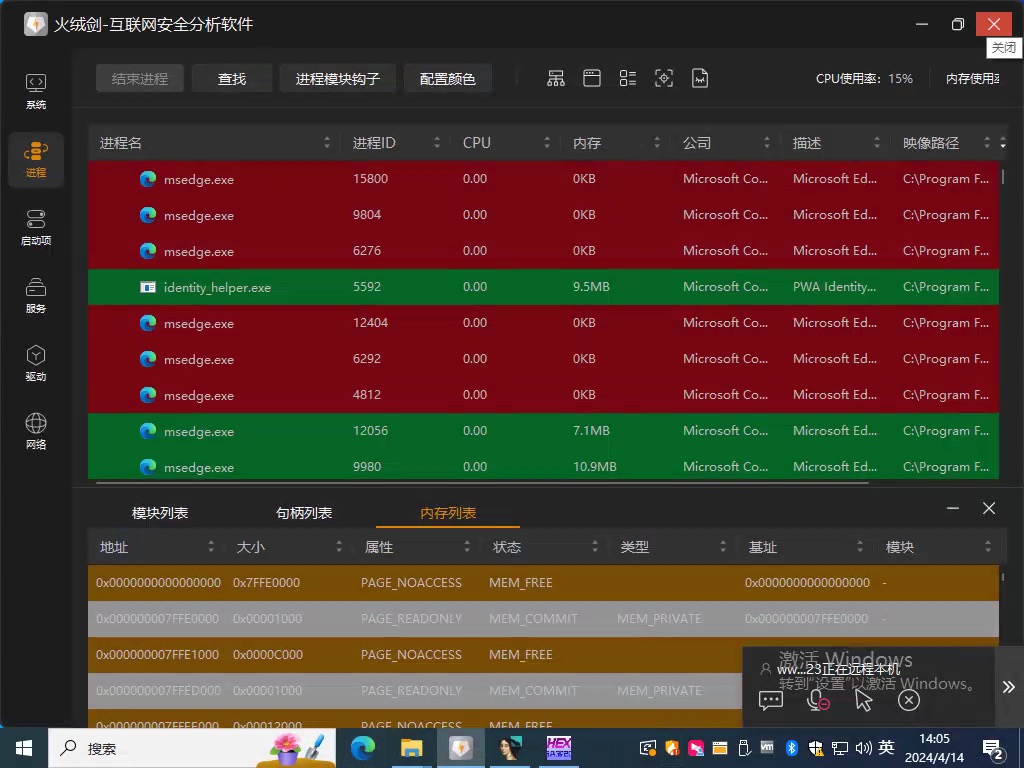Click the window view toolbar icon

point(592,78)
